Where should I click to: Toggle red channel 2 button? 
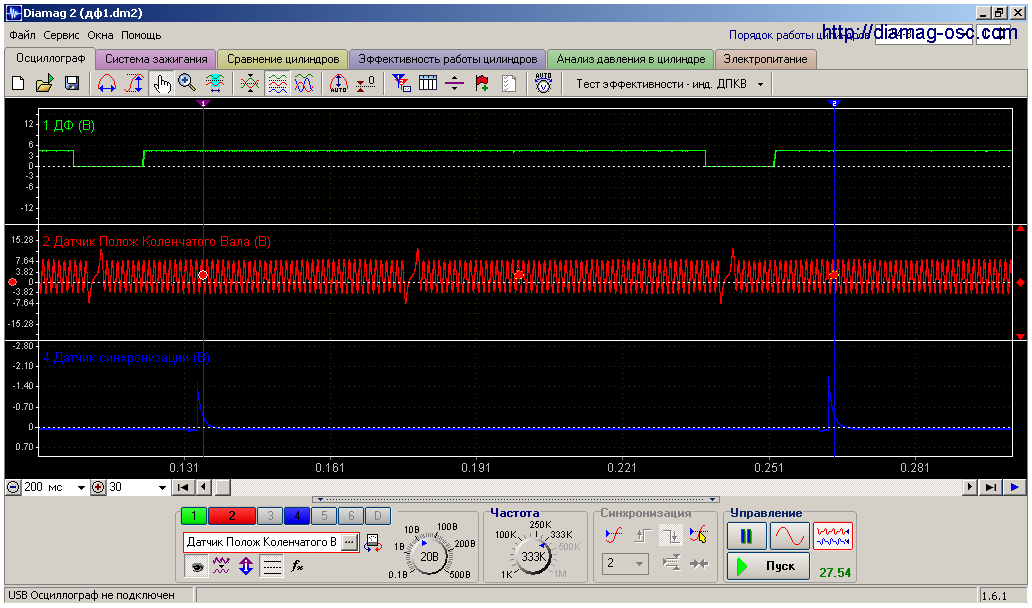(232, 516)
